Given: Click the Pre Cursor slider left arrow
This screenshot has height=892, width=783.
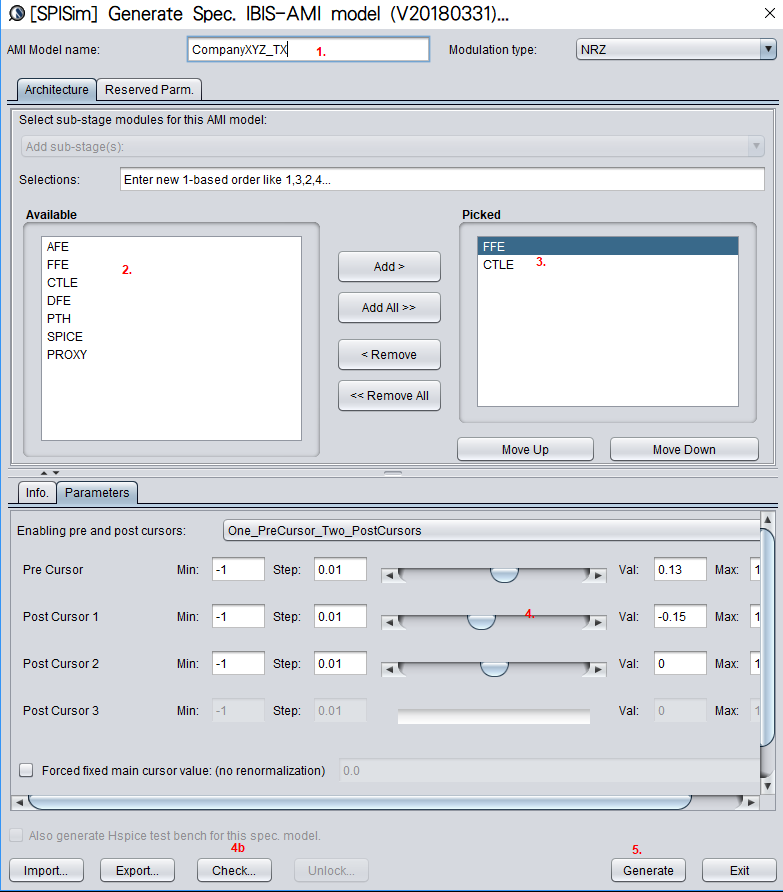Looking at the screenshot, I should point(389,575).
